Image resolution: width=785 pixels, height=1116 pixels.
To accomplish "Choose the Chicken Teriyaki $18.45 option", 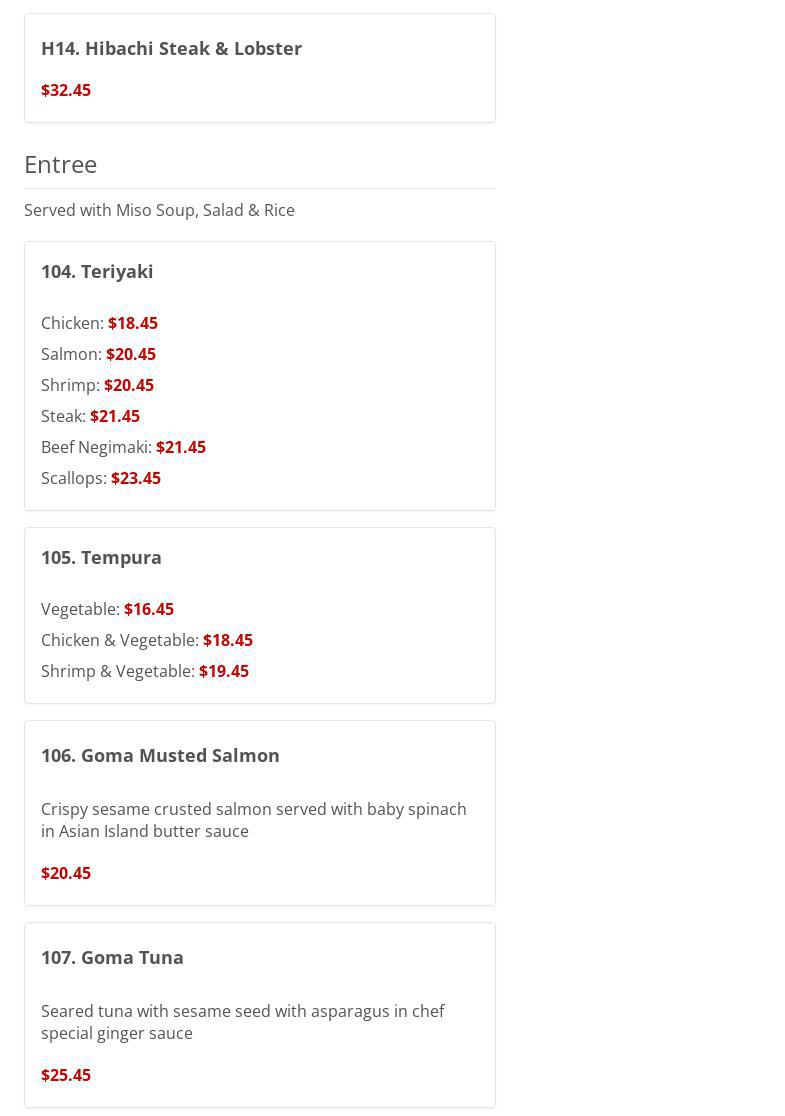I will coord(100,323).
